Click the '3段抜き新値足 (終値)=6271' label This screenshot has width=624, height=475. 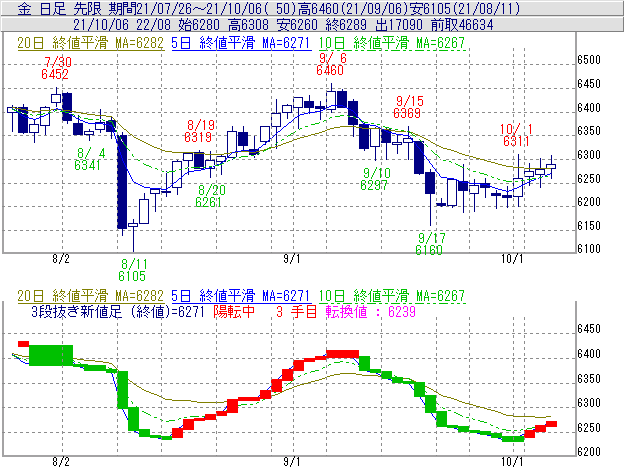[x=118, y=311]
